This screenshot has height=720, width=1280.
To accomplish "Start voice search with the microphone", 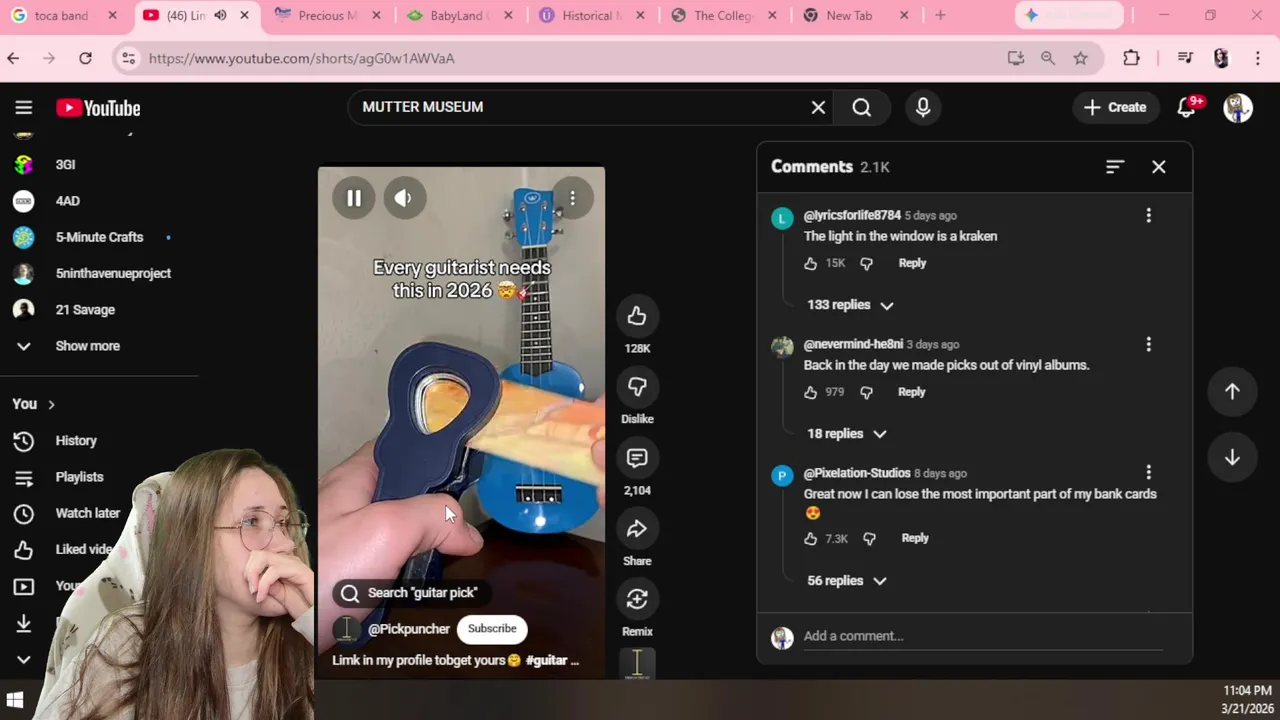I will click(x=923, y=107).
